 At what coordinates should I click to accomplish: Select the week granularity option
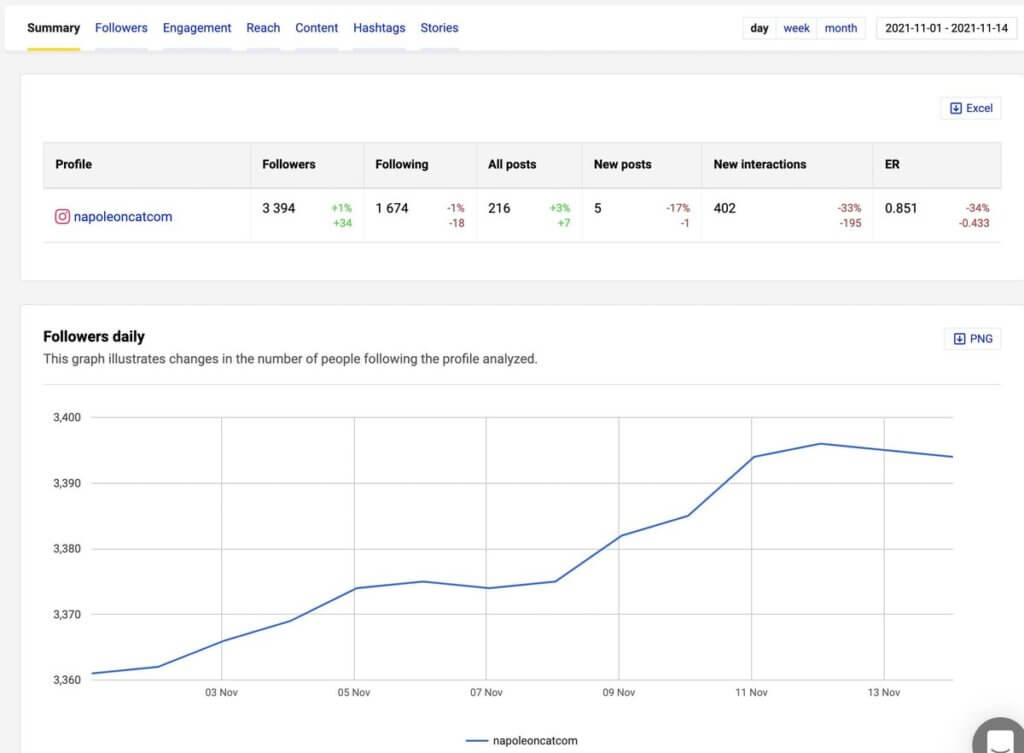[x=796, y=28]
